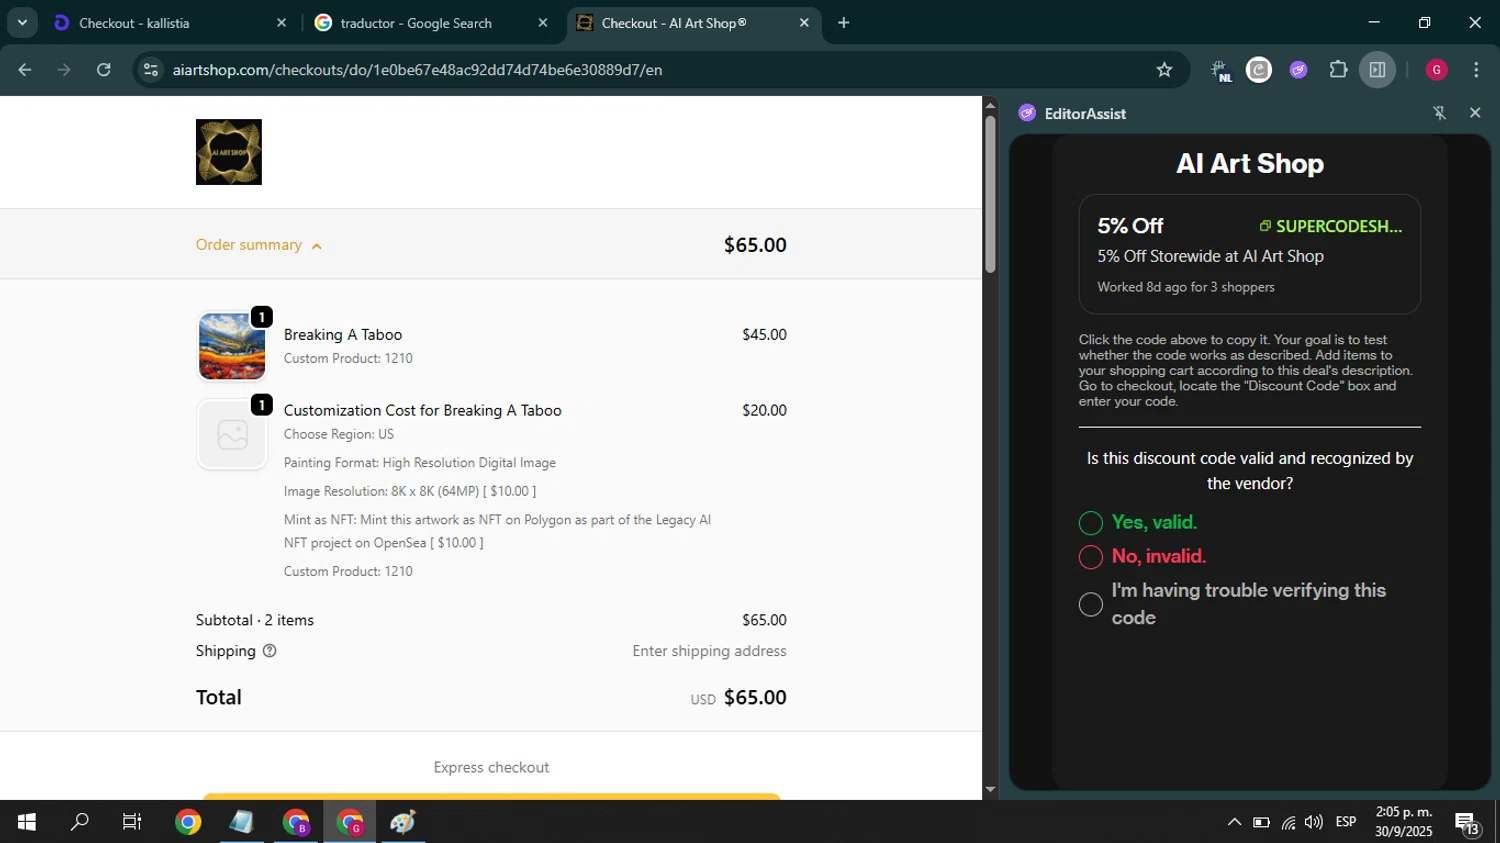This screenshot has width=1500, height=843.
Task: Select the "Yes, valid." radio option
Action: pos(1091,523)
